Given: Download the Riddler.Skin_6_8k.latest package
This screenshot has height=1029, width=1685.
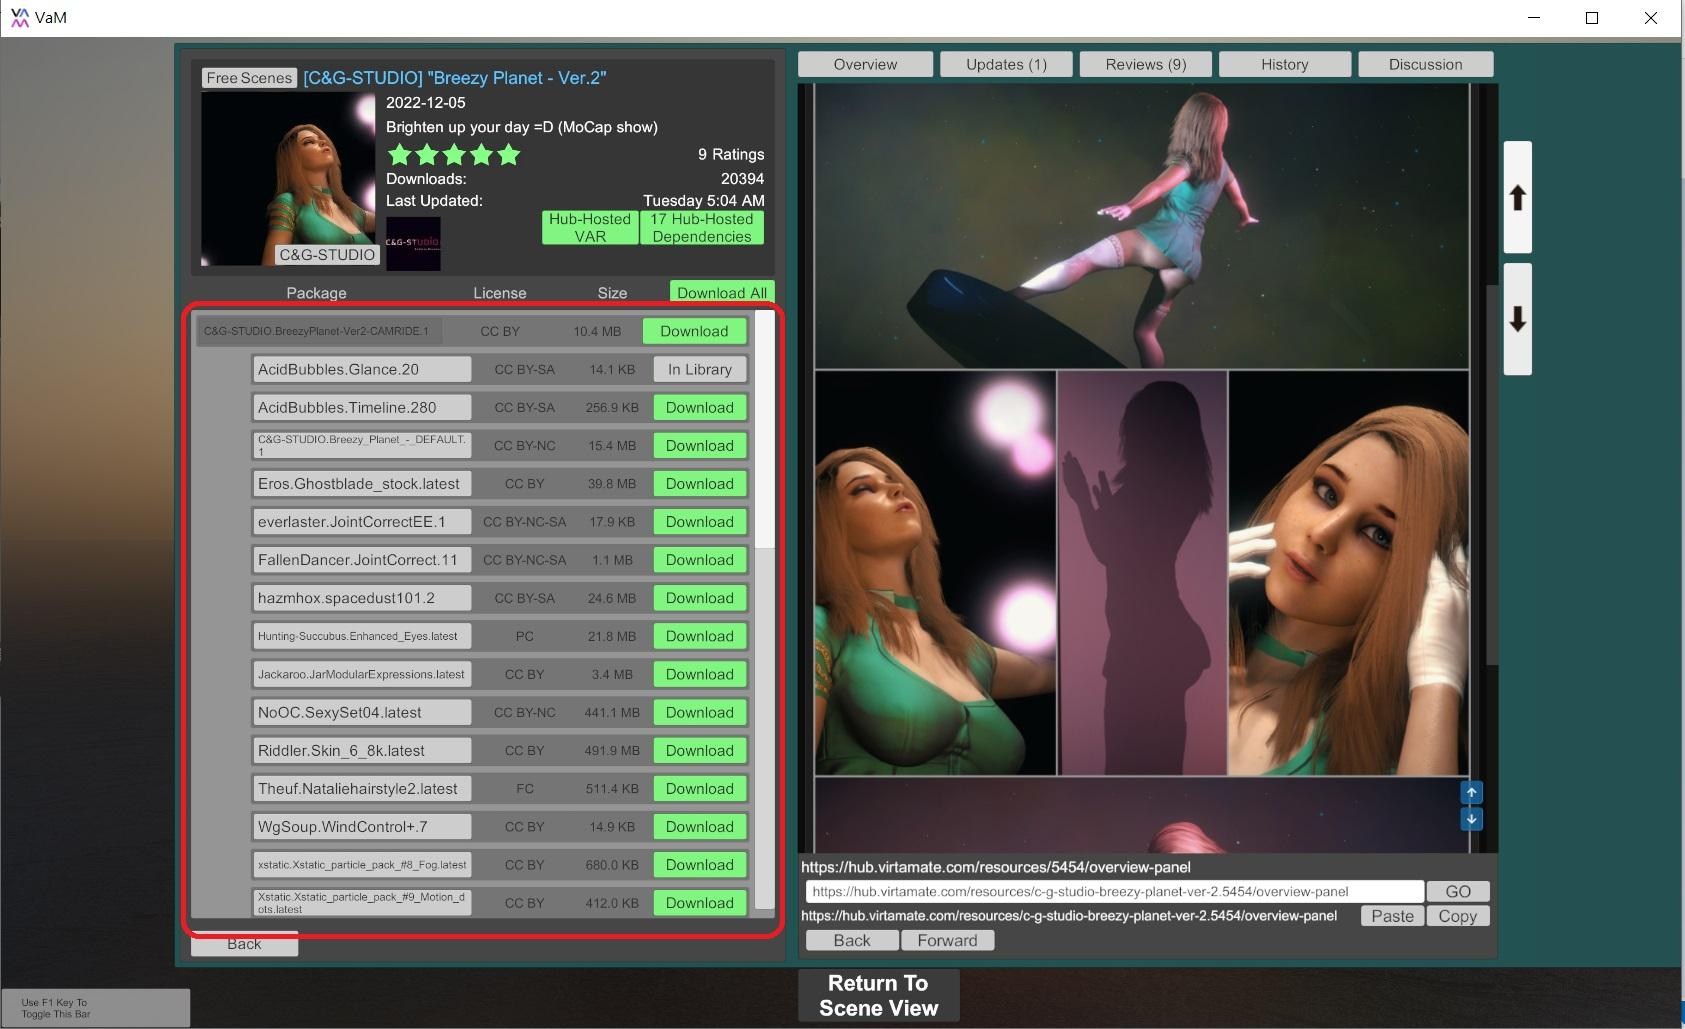Looking at the screenshot, I should (699, 750).
